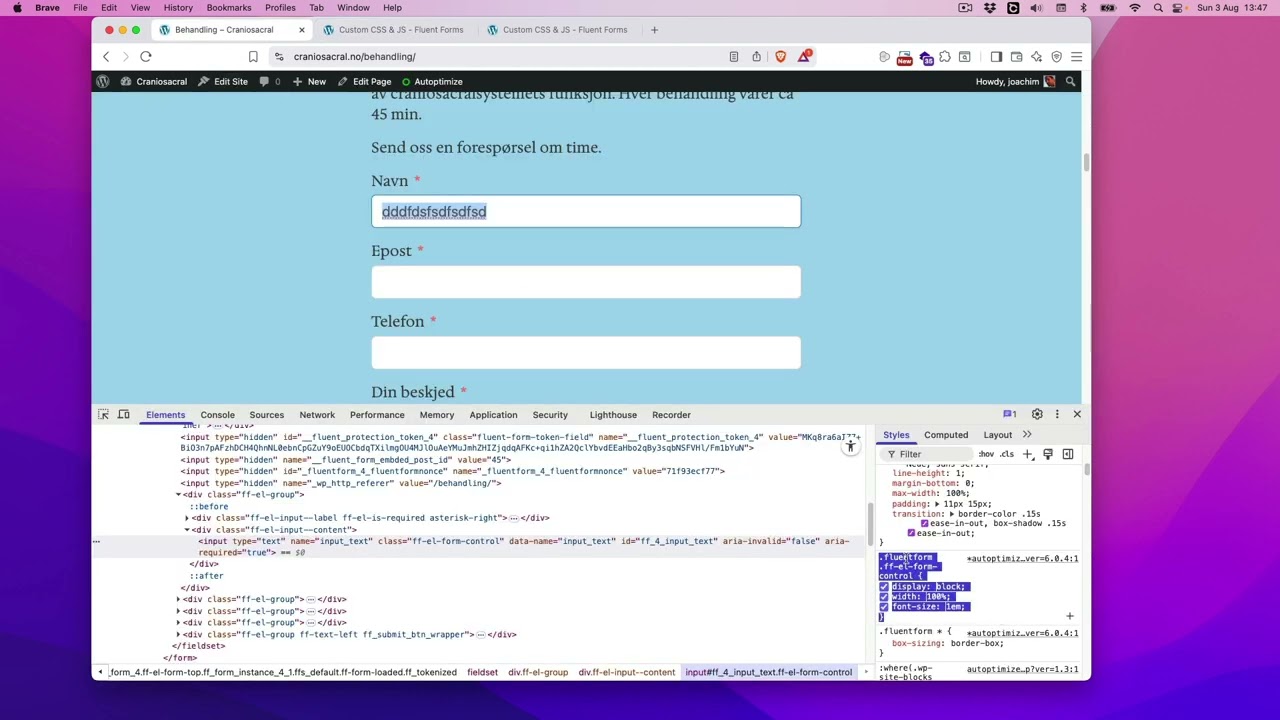Collapse the first ff-el-group div node
Viewport: 1280px width, 720px height.
pyautogui.click(x=178, y=495)
